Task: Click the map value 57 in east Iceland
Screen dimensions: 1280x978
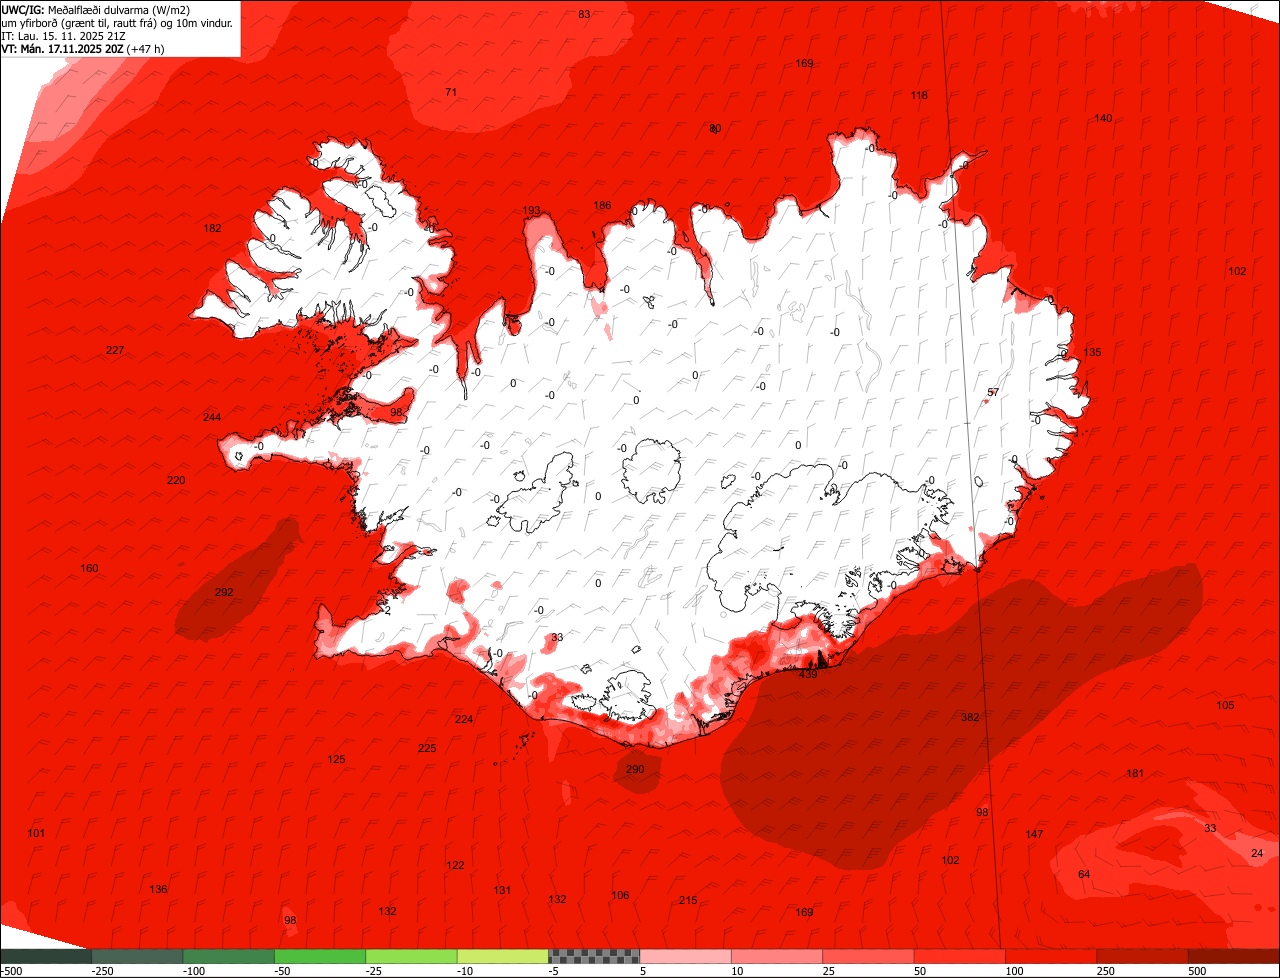Action: point(993,393)
